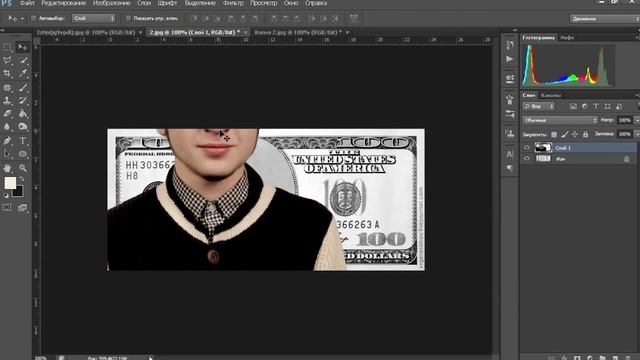The height and width of the screenshot is (360, 640).
Task: Open the Слой auto-select dropdown
Action: [93, 18]
